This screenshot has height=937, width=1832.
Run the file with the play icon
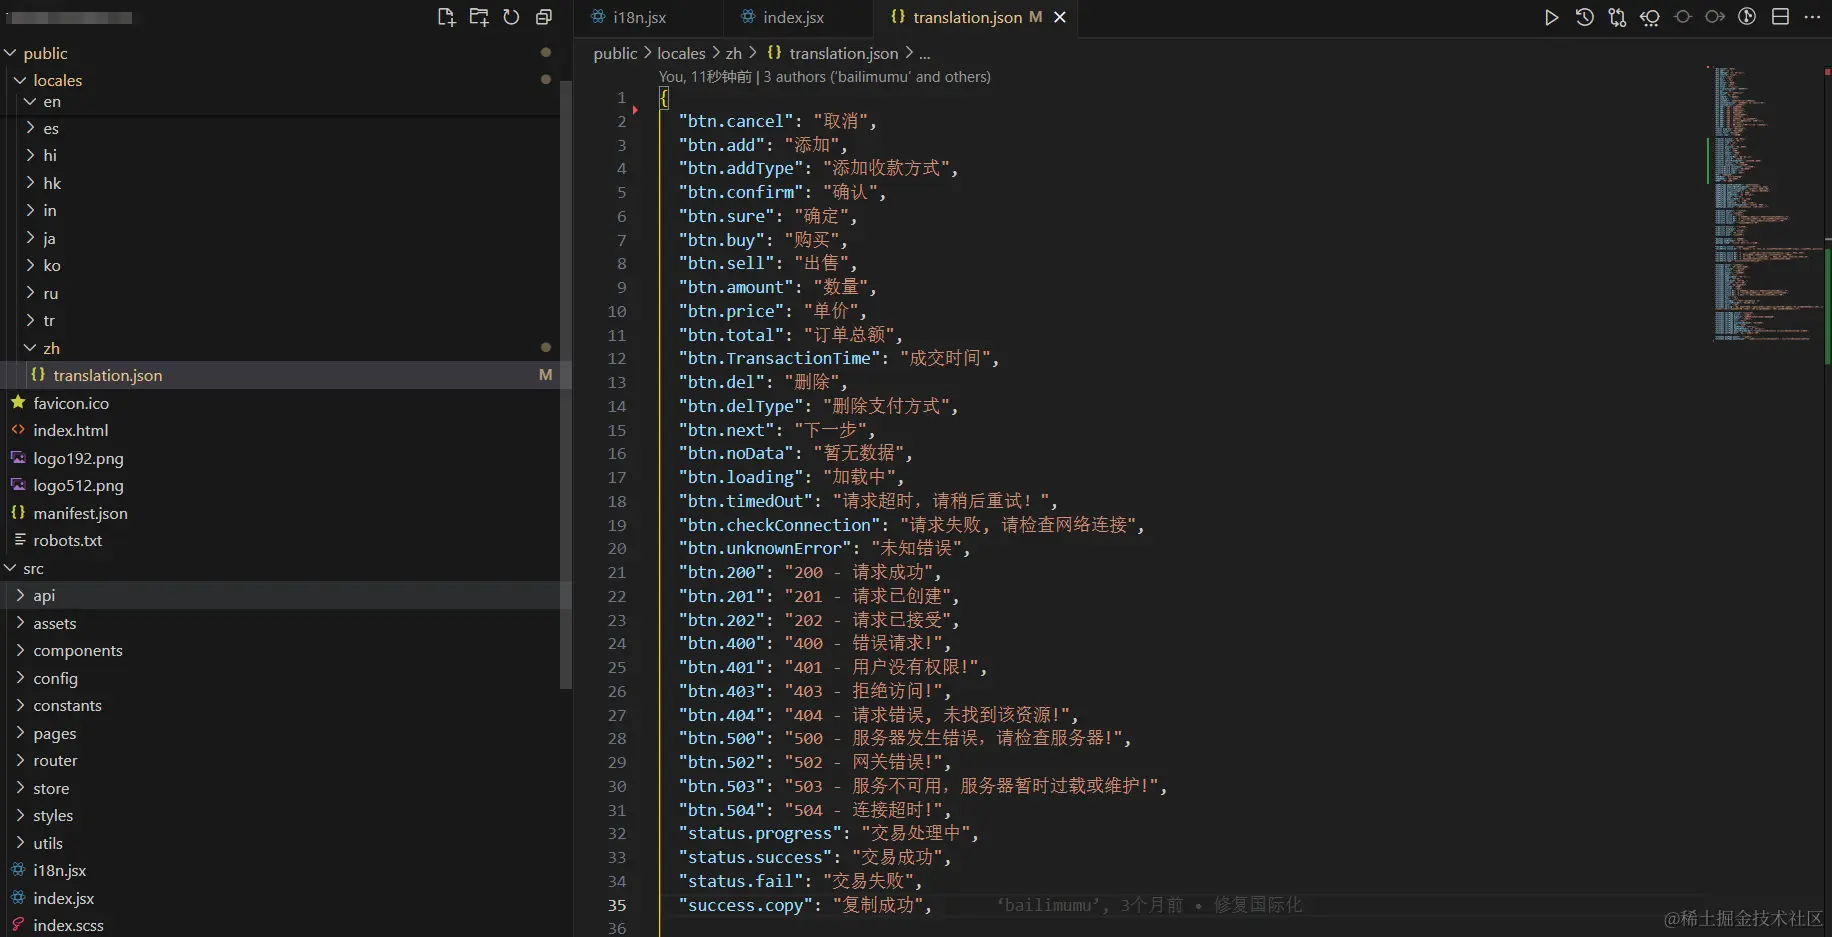1551,17
